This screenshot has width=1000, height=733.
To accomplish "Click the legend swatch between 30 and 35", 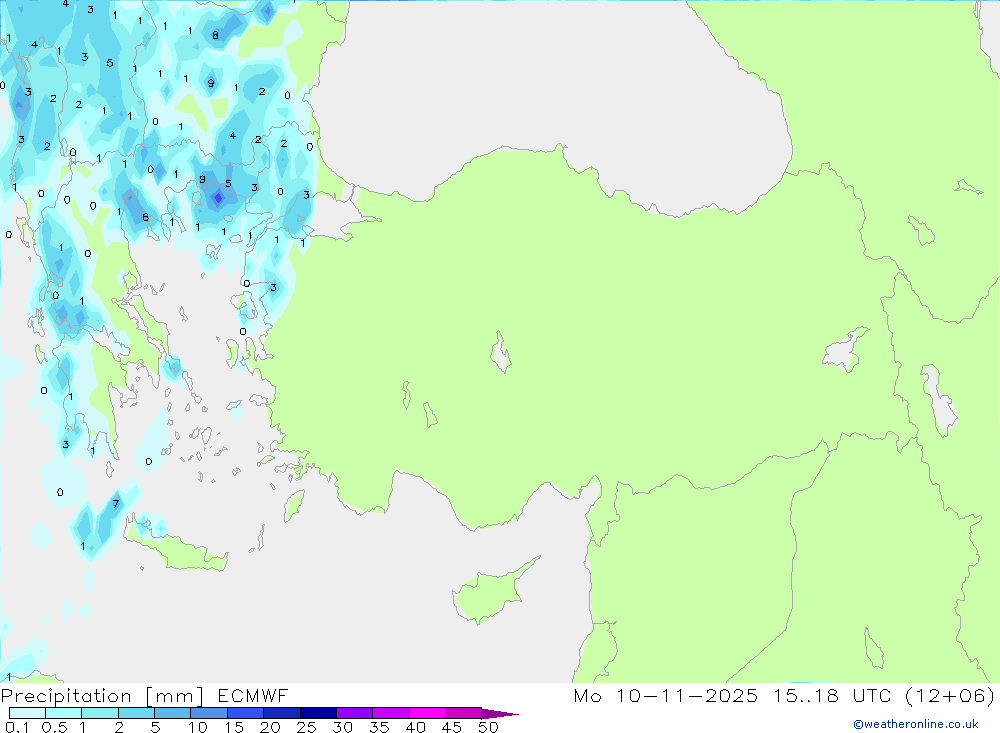I will [x=355, y=713].
